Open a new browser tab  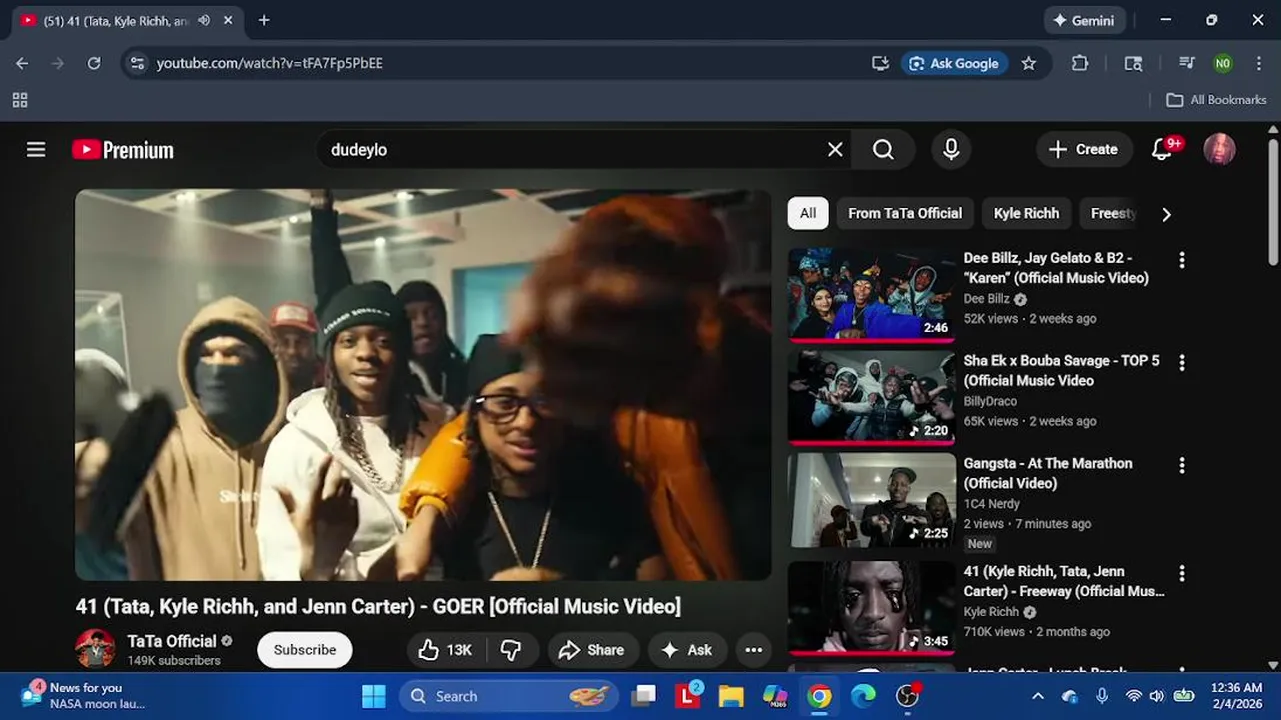pos(264,20)
